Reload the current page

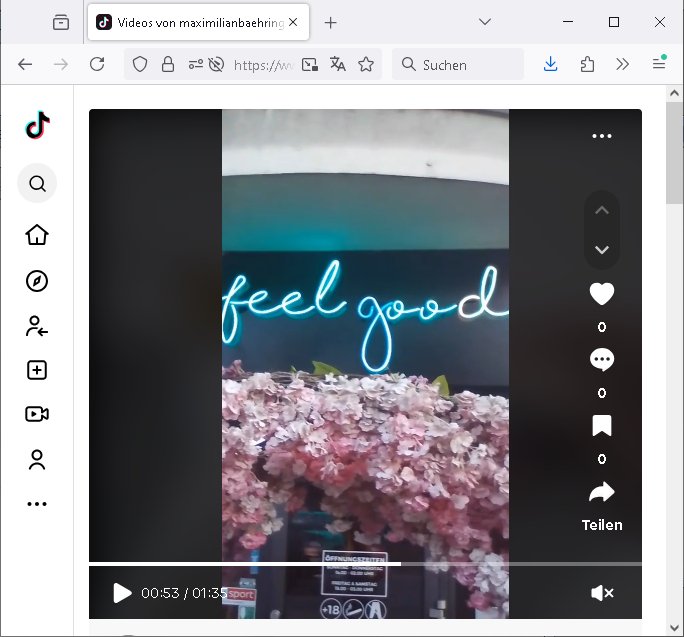[x=97, y=65]
